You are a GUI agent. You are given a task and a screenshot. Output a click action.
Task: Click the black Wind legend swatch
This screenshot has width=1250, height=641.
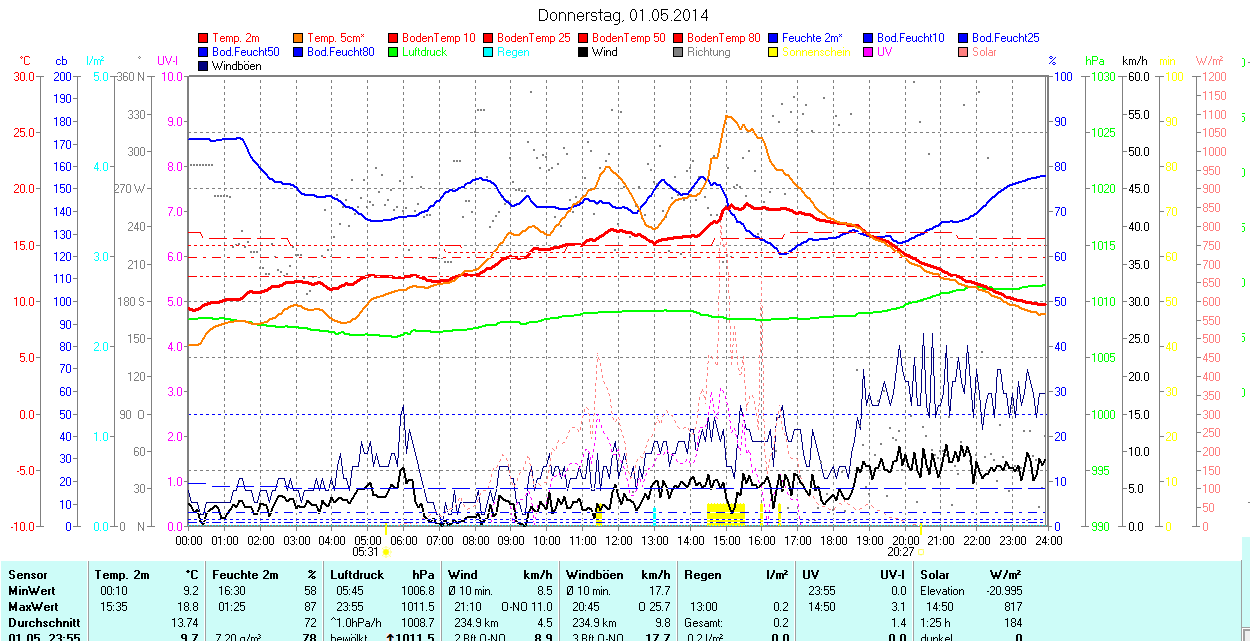tap(583, 52)
